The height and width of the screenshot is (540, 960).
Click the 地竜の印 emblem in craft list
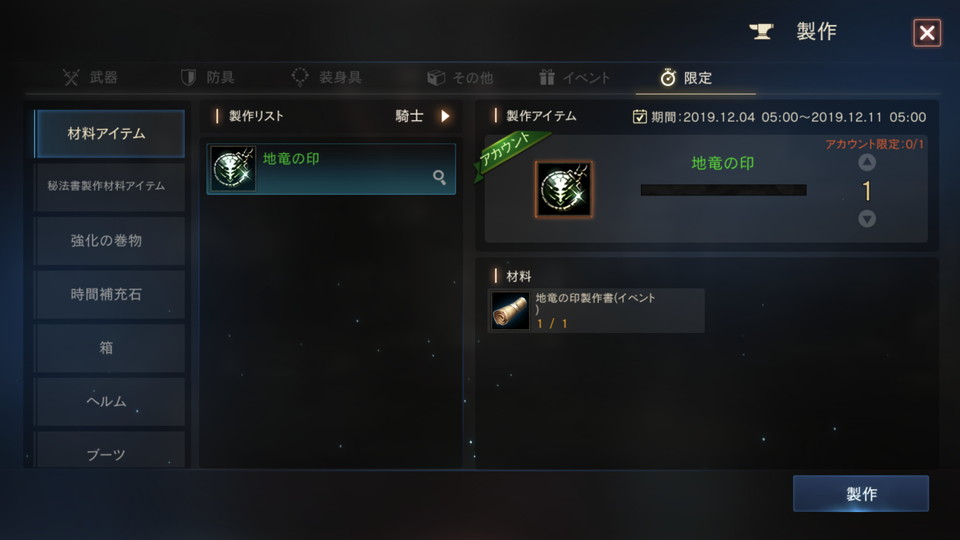pos(233,169)
